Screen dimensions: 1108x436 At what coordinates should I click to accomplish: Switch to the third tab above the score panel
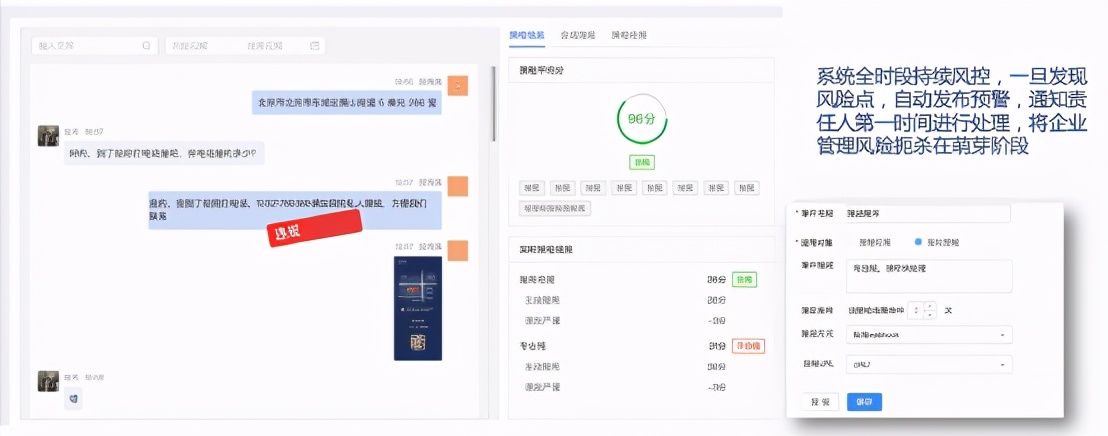click(x=629, y=35)
